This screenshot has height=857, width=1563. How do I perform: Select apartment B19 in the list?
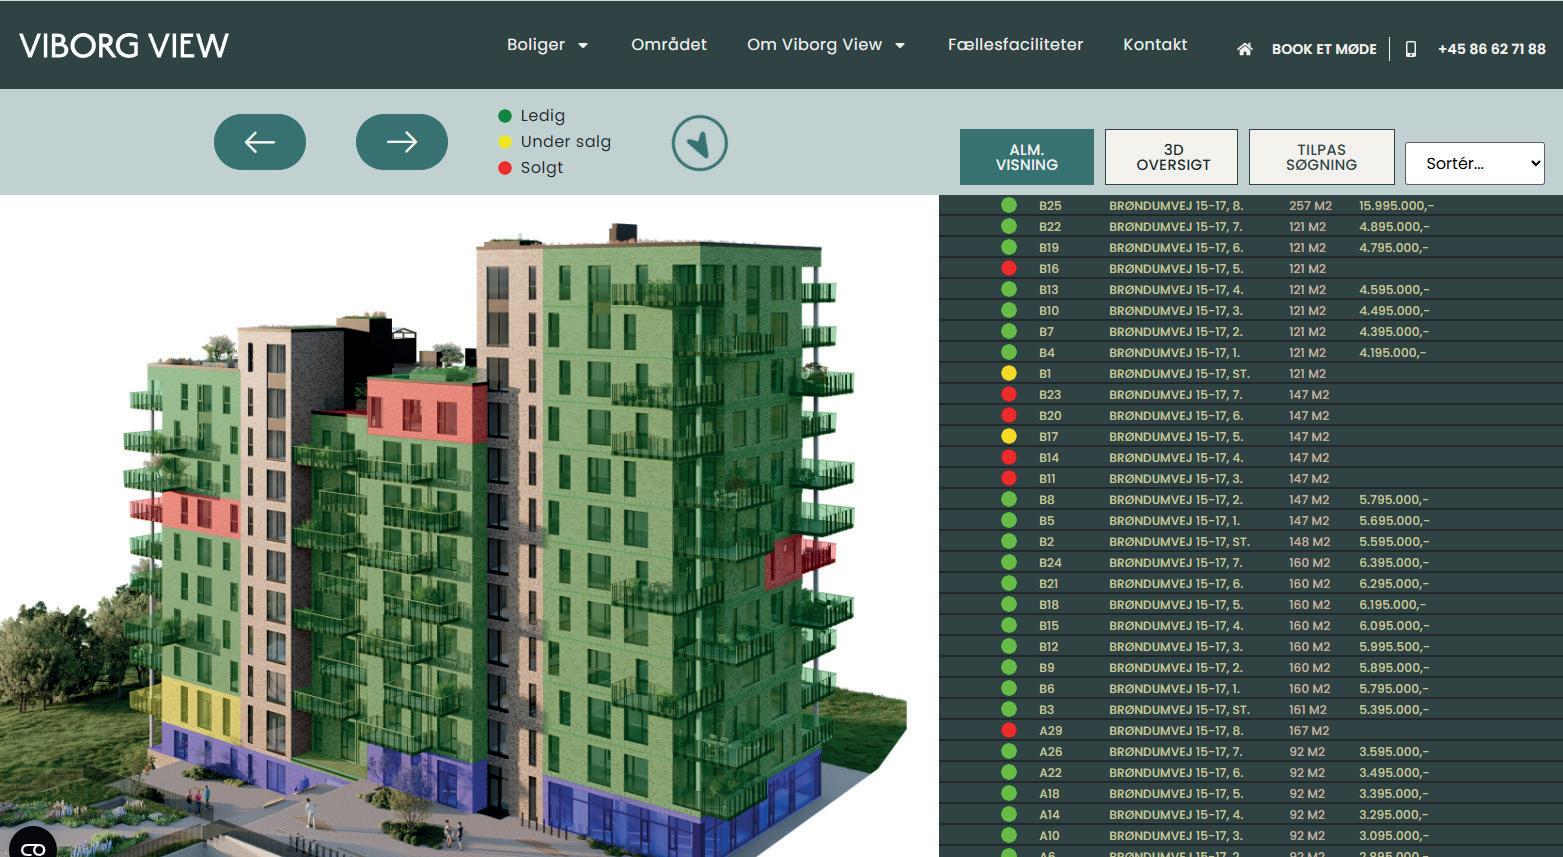(1251, 247)
